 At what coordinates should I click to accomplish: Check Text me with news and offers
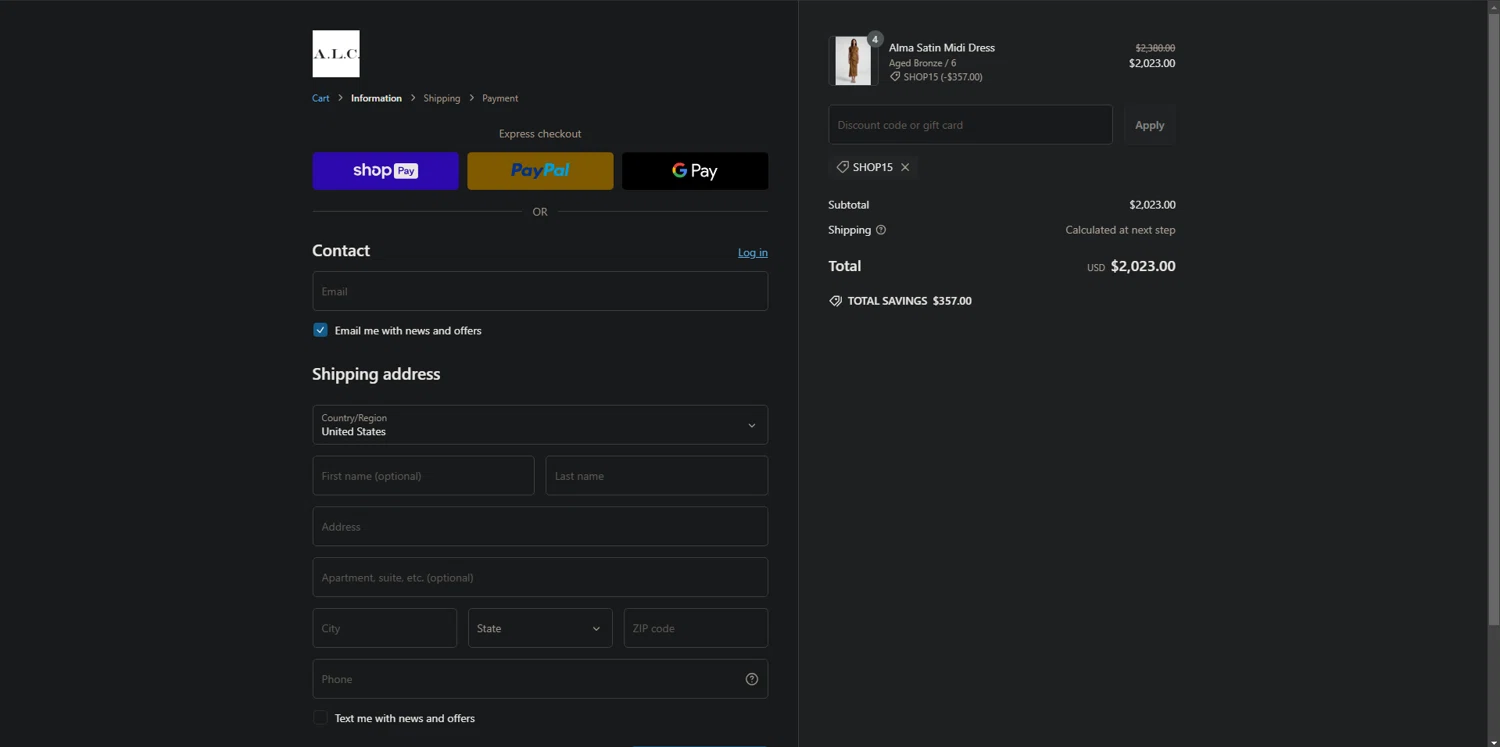320,718
